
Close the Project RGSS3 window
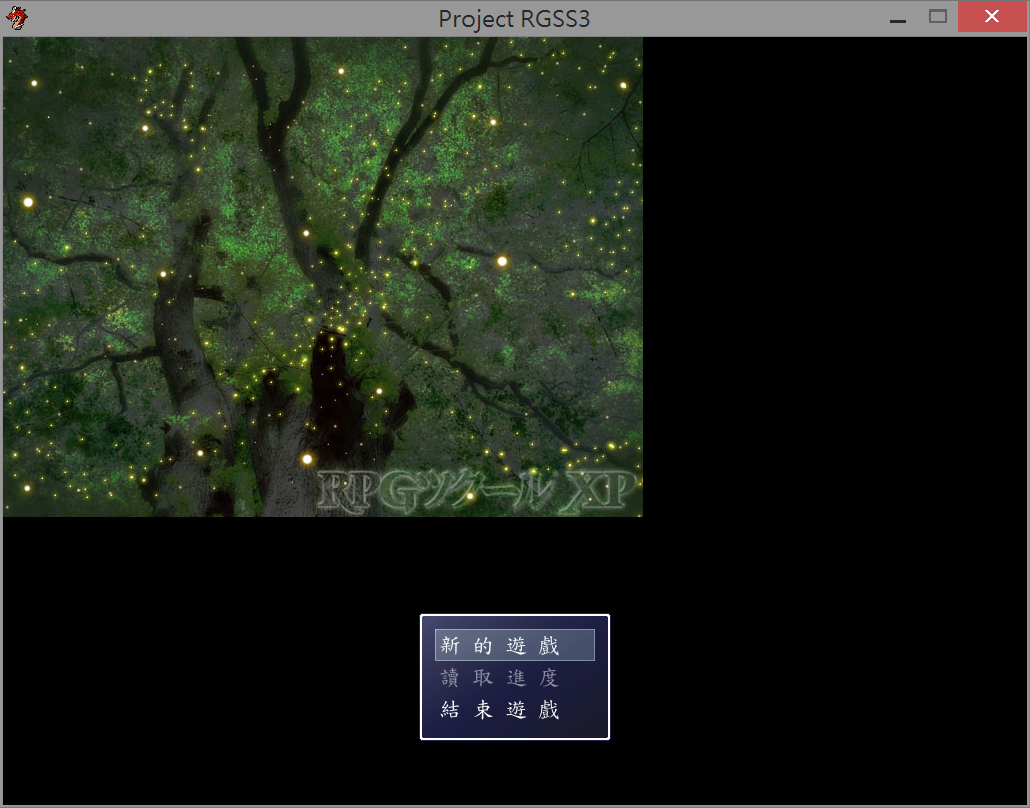[992, 16]
